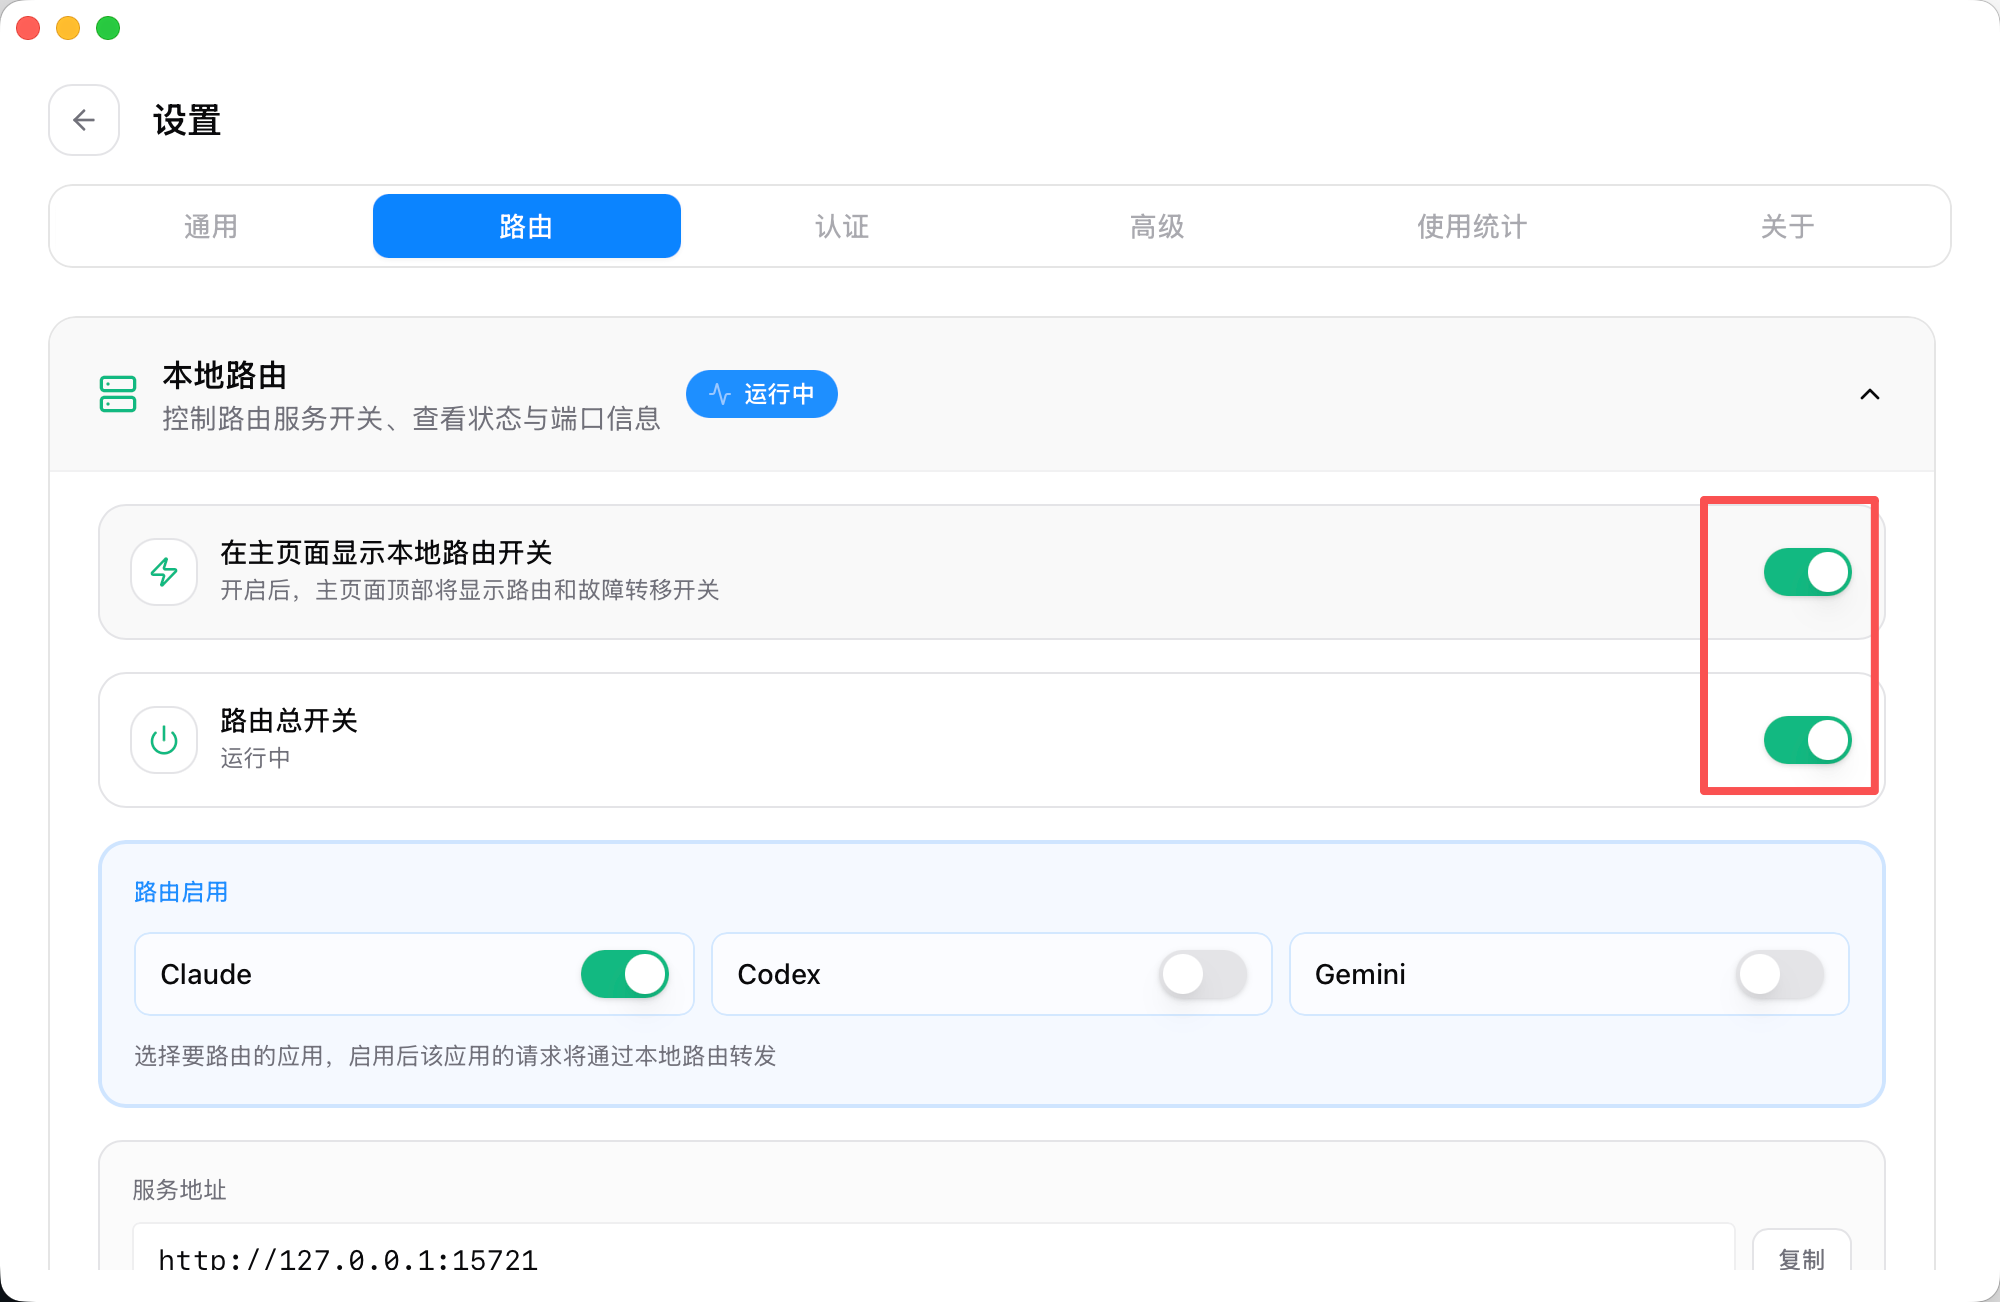
Task: Click the local routing server icon
Action: coord(118,394)
